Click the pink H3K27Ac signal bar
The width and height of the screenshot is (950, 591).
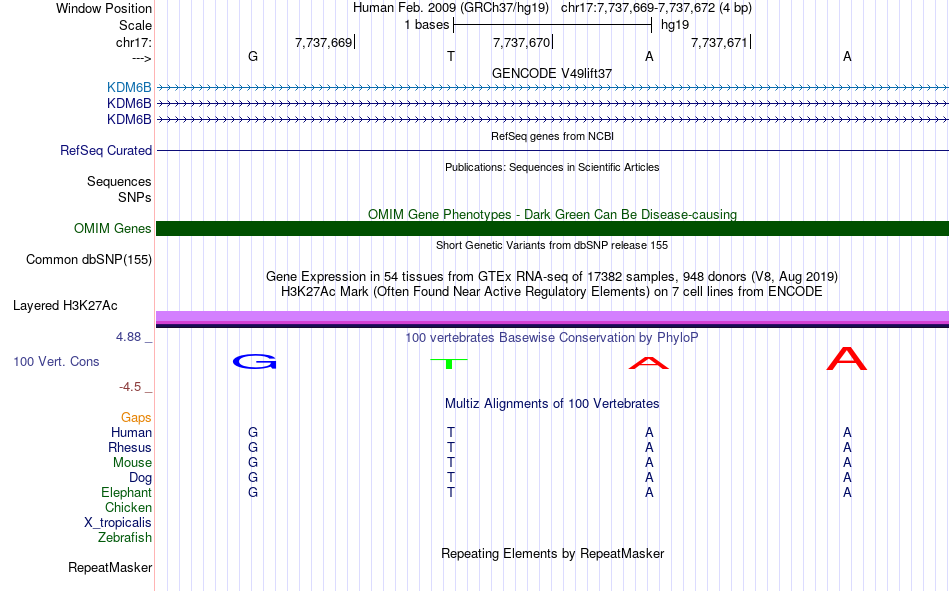552,317
